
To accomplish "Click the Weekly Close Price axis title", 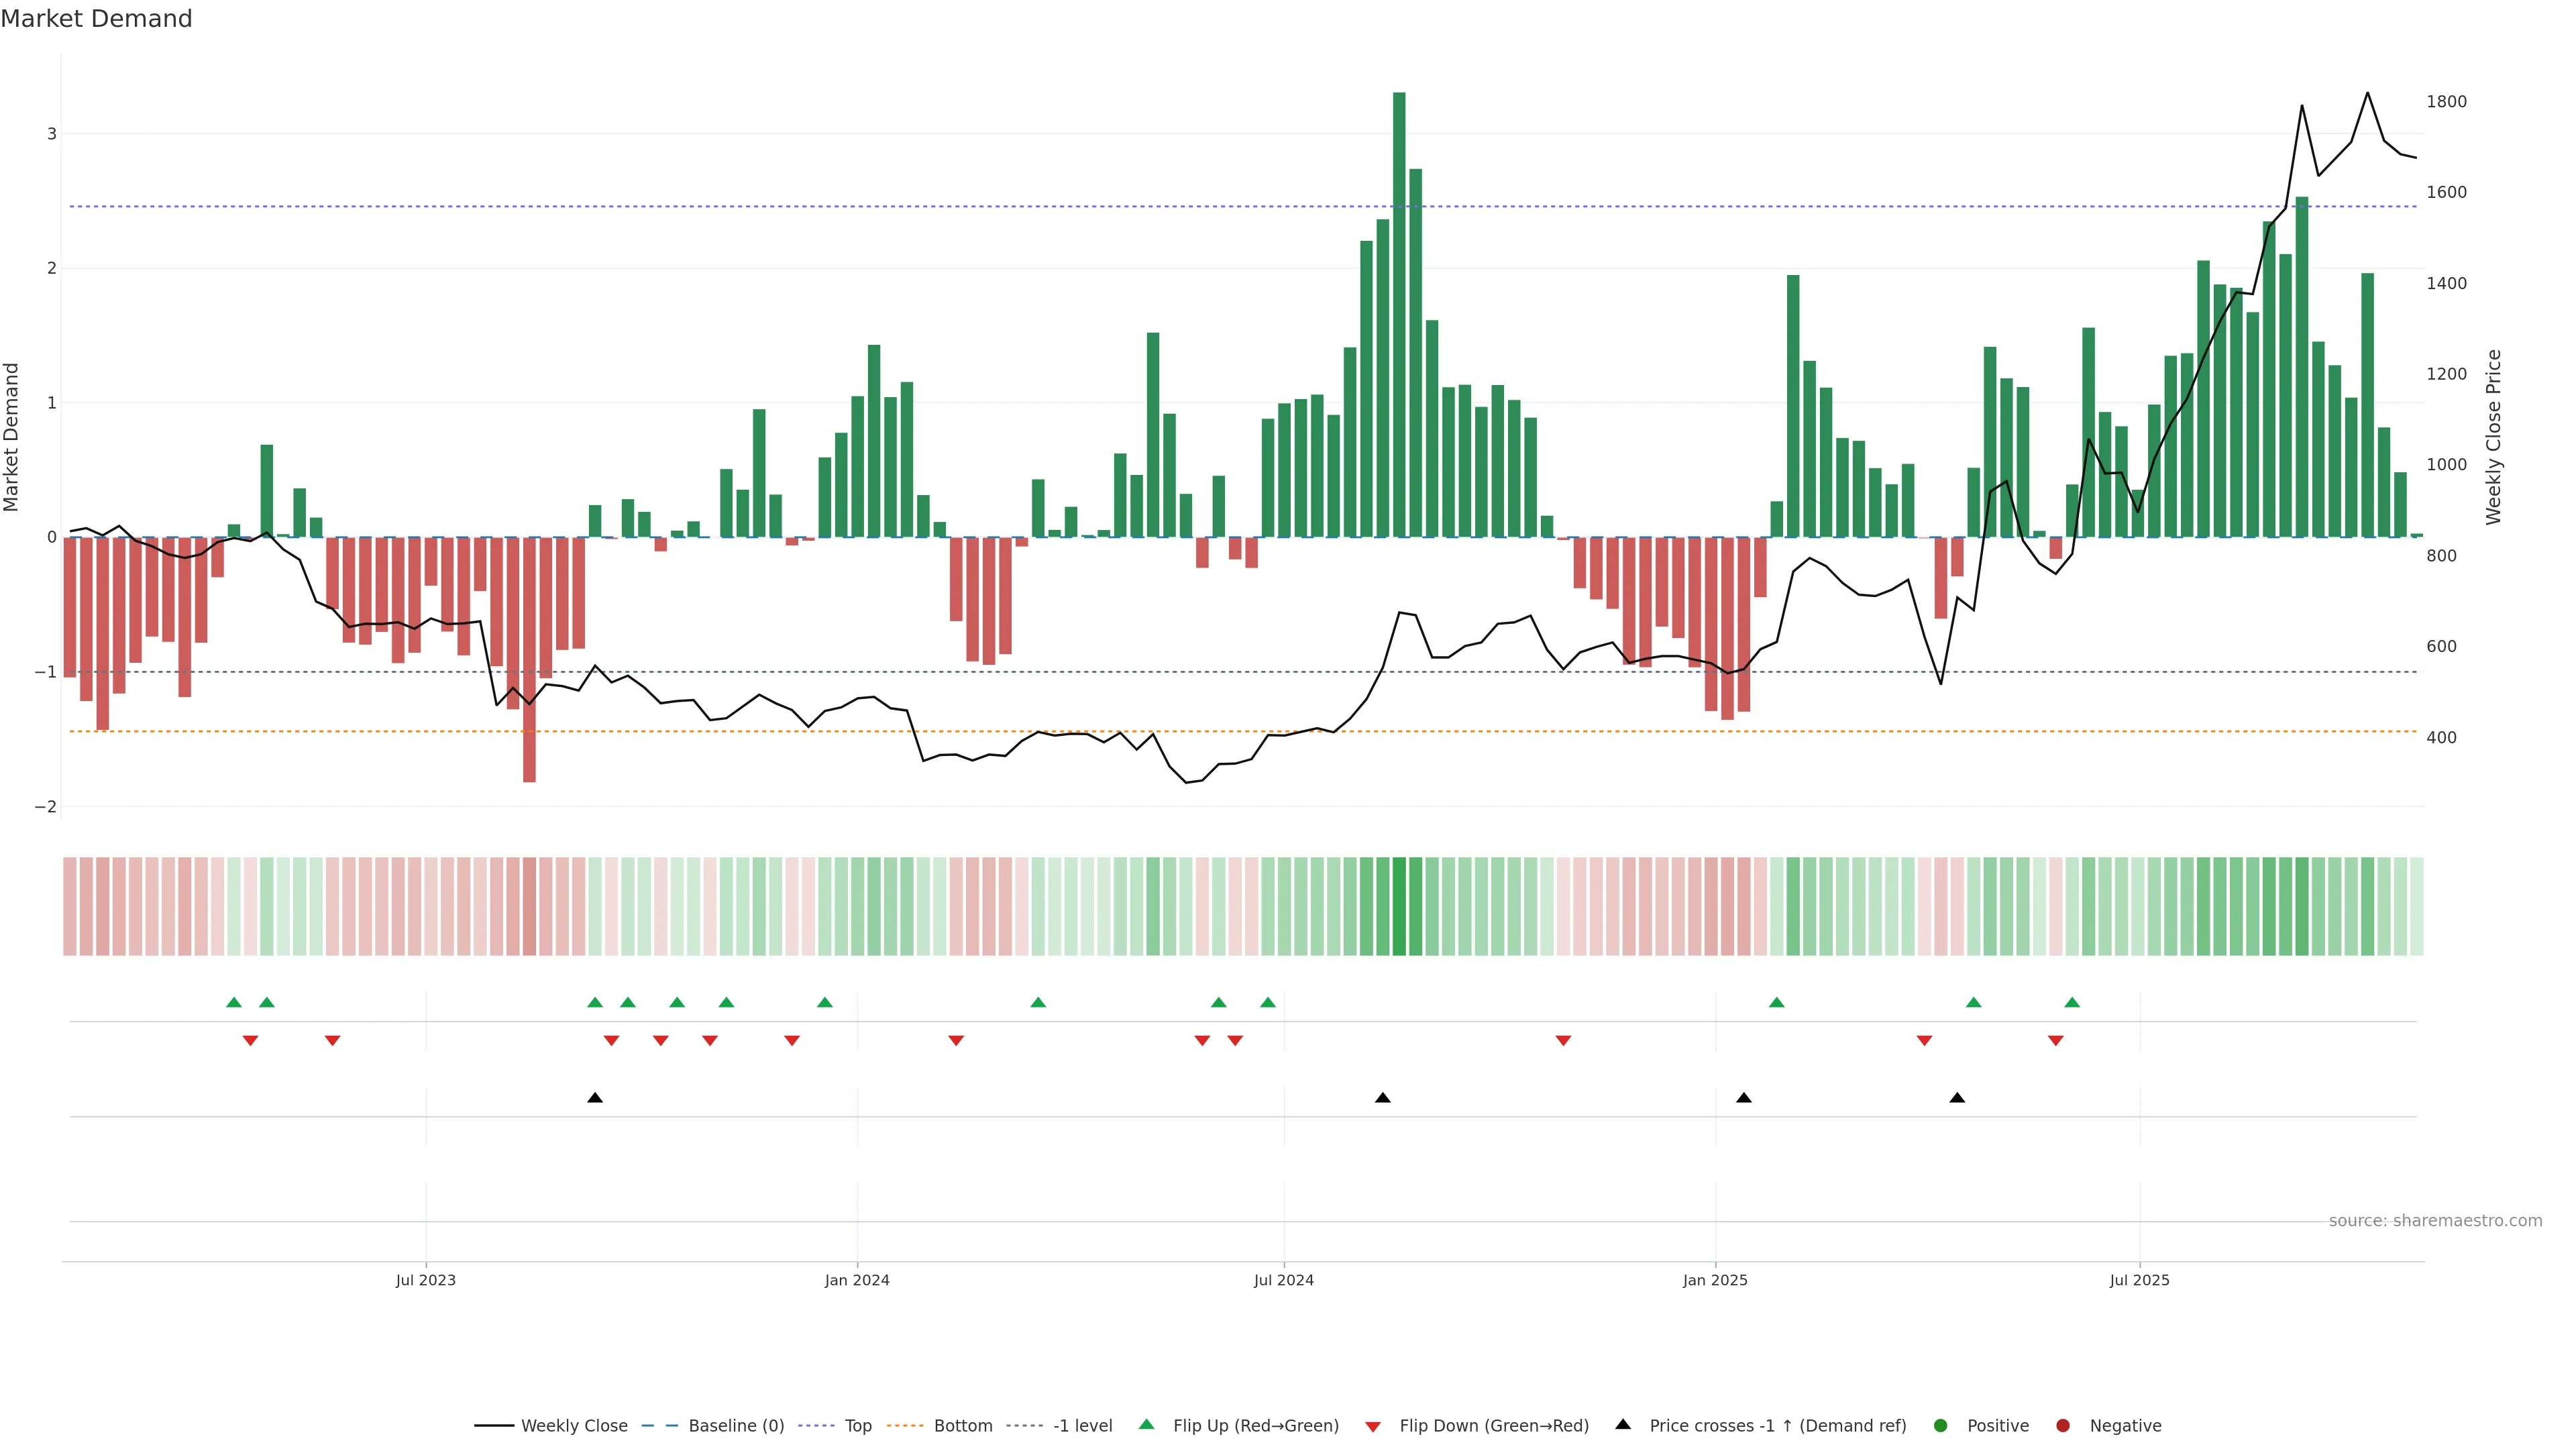I will tap(2494, 437).
